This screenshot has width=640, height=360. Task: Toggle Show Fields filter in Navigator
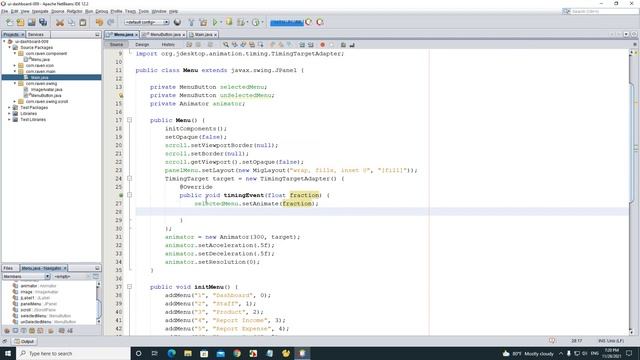coord(16,331)
